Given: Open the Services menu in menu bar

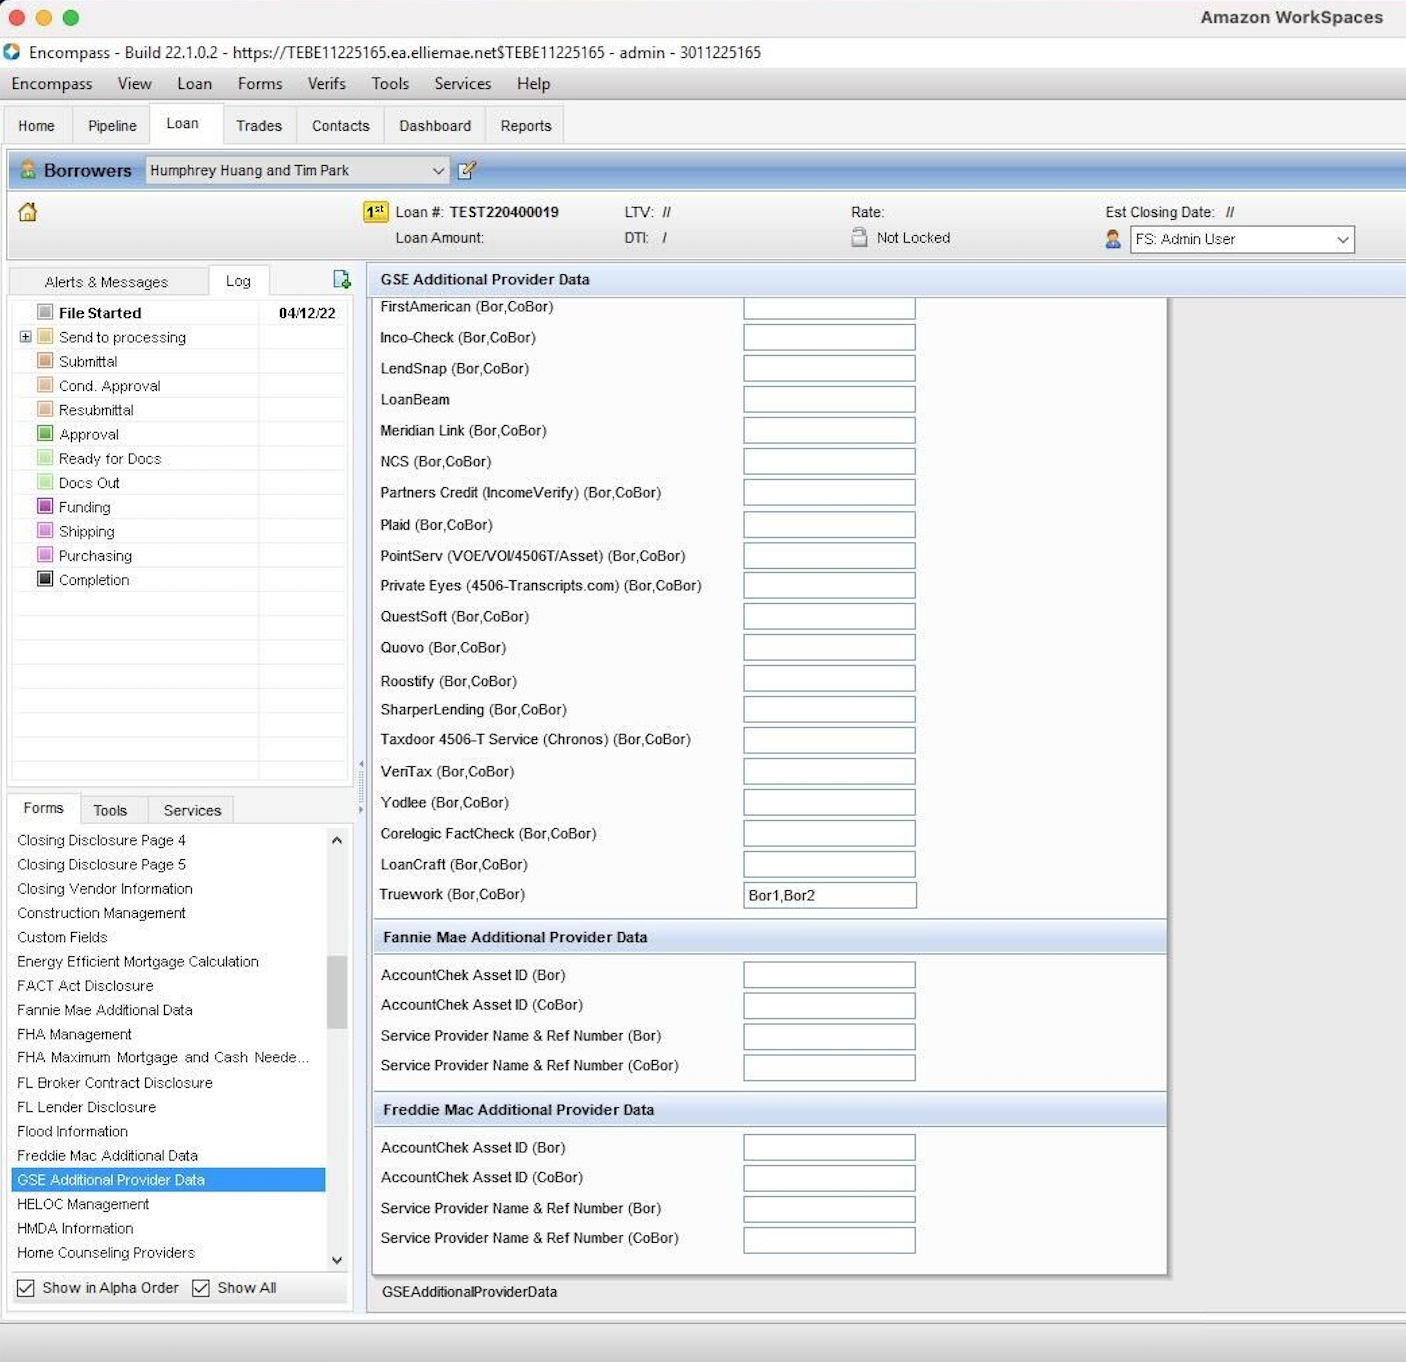Looking at the screenshot, I should tap(463, 84).
